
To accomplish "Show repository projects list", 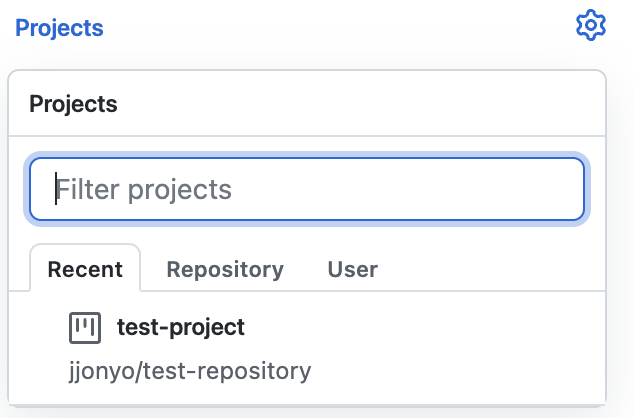I will point(225,269).
